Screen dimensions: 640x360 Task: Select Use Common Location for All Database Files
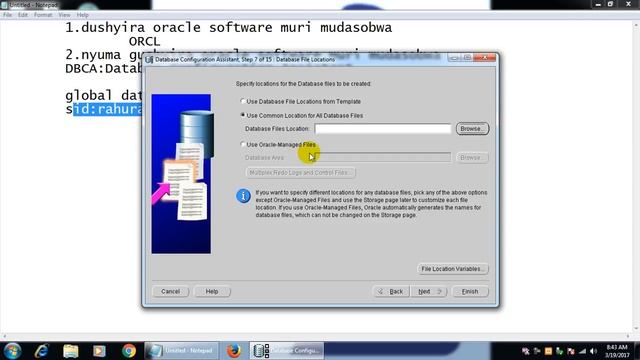coord(243,115)
